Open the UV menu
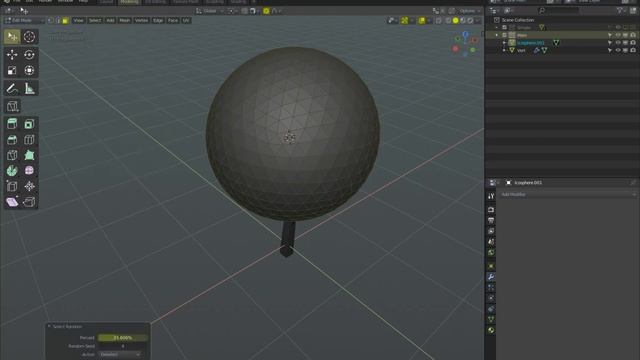The height and width of the screenshot is (360, 640). [x=186, y=20]
